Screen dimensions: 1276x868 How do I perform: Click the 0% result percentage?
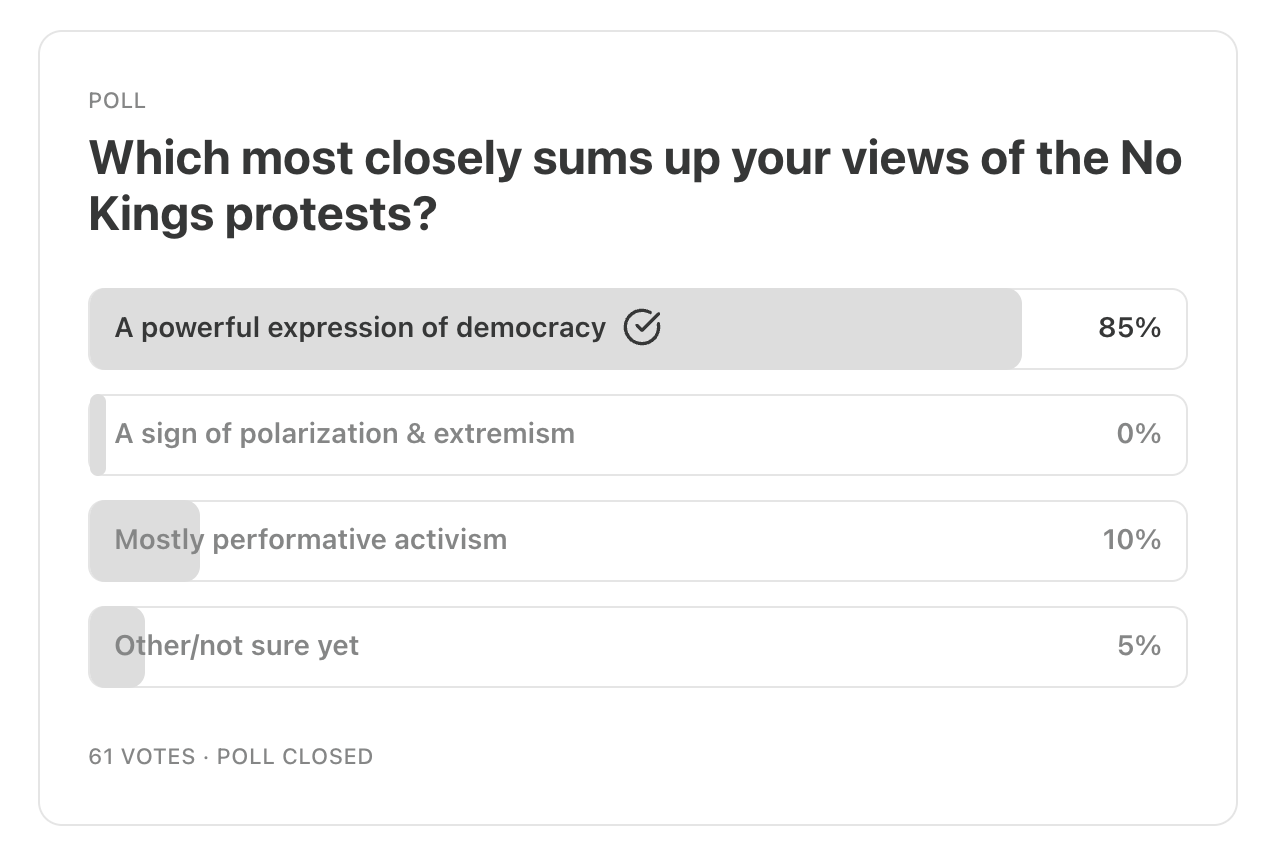pyautogui.click(x=1138, y=434)
